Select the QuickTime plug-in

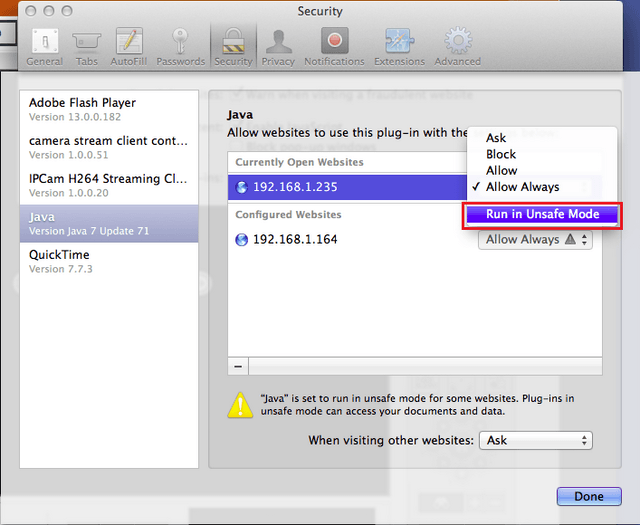(109, 261)
